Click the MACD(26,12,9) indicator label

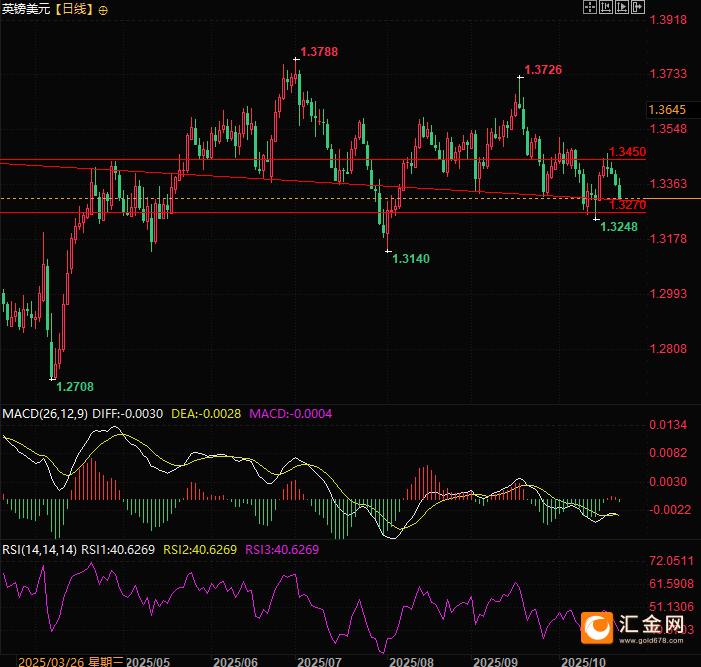(45, 414)
